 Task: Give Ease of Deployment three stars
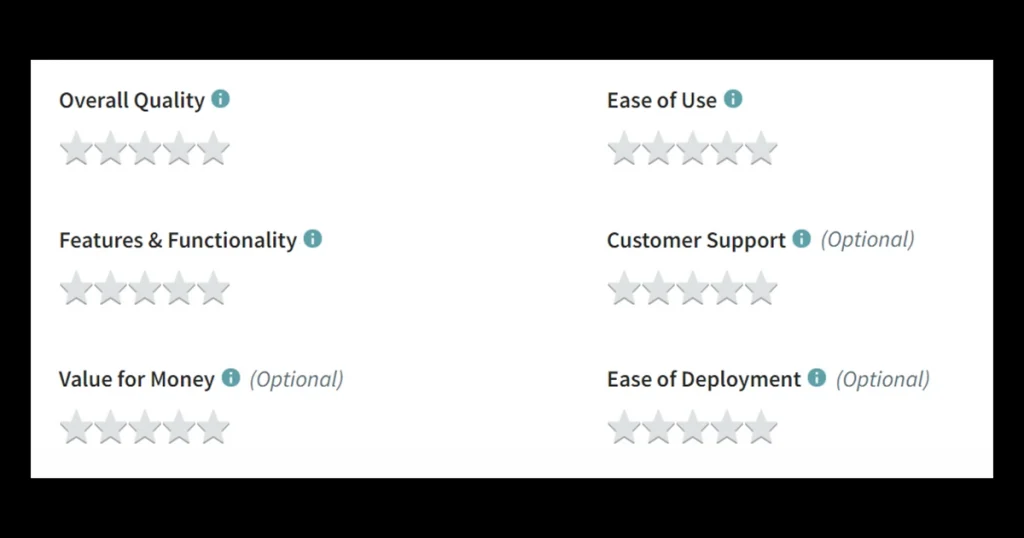click(693, 427)
